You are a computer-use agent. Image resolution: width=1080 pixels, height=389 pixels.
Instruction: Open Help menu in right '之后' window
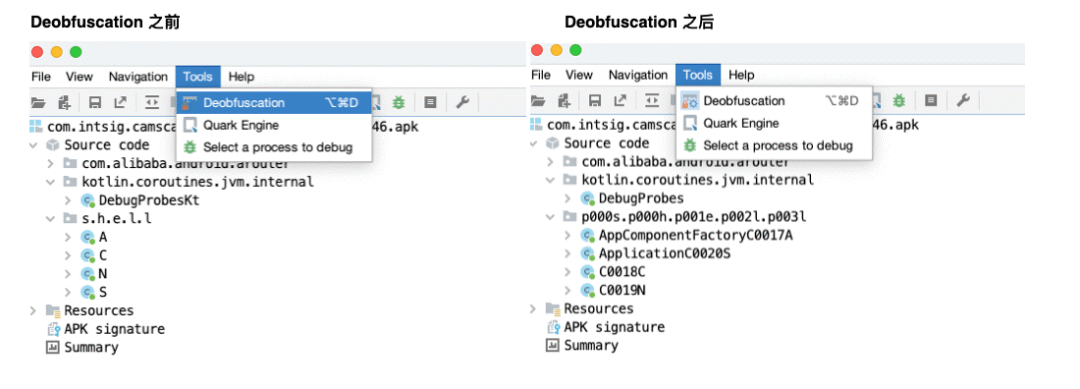741,74
